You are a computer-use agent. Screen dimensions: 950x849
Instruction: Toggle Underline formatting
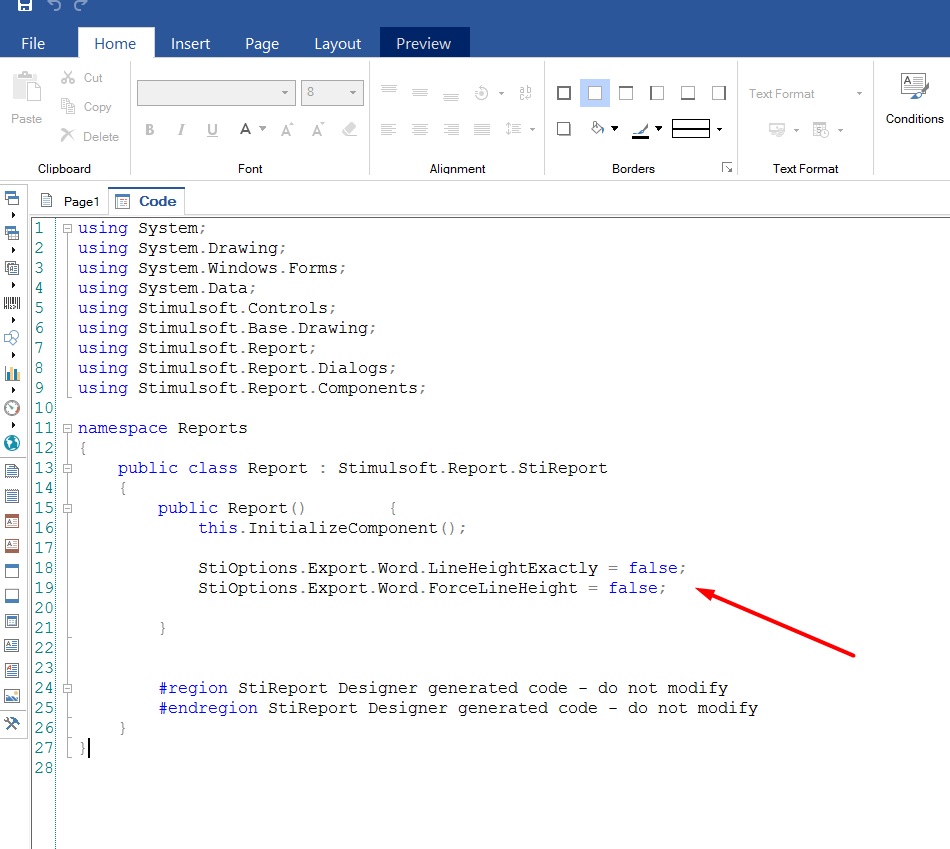(x=212, y=130)
